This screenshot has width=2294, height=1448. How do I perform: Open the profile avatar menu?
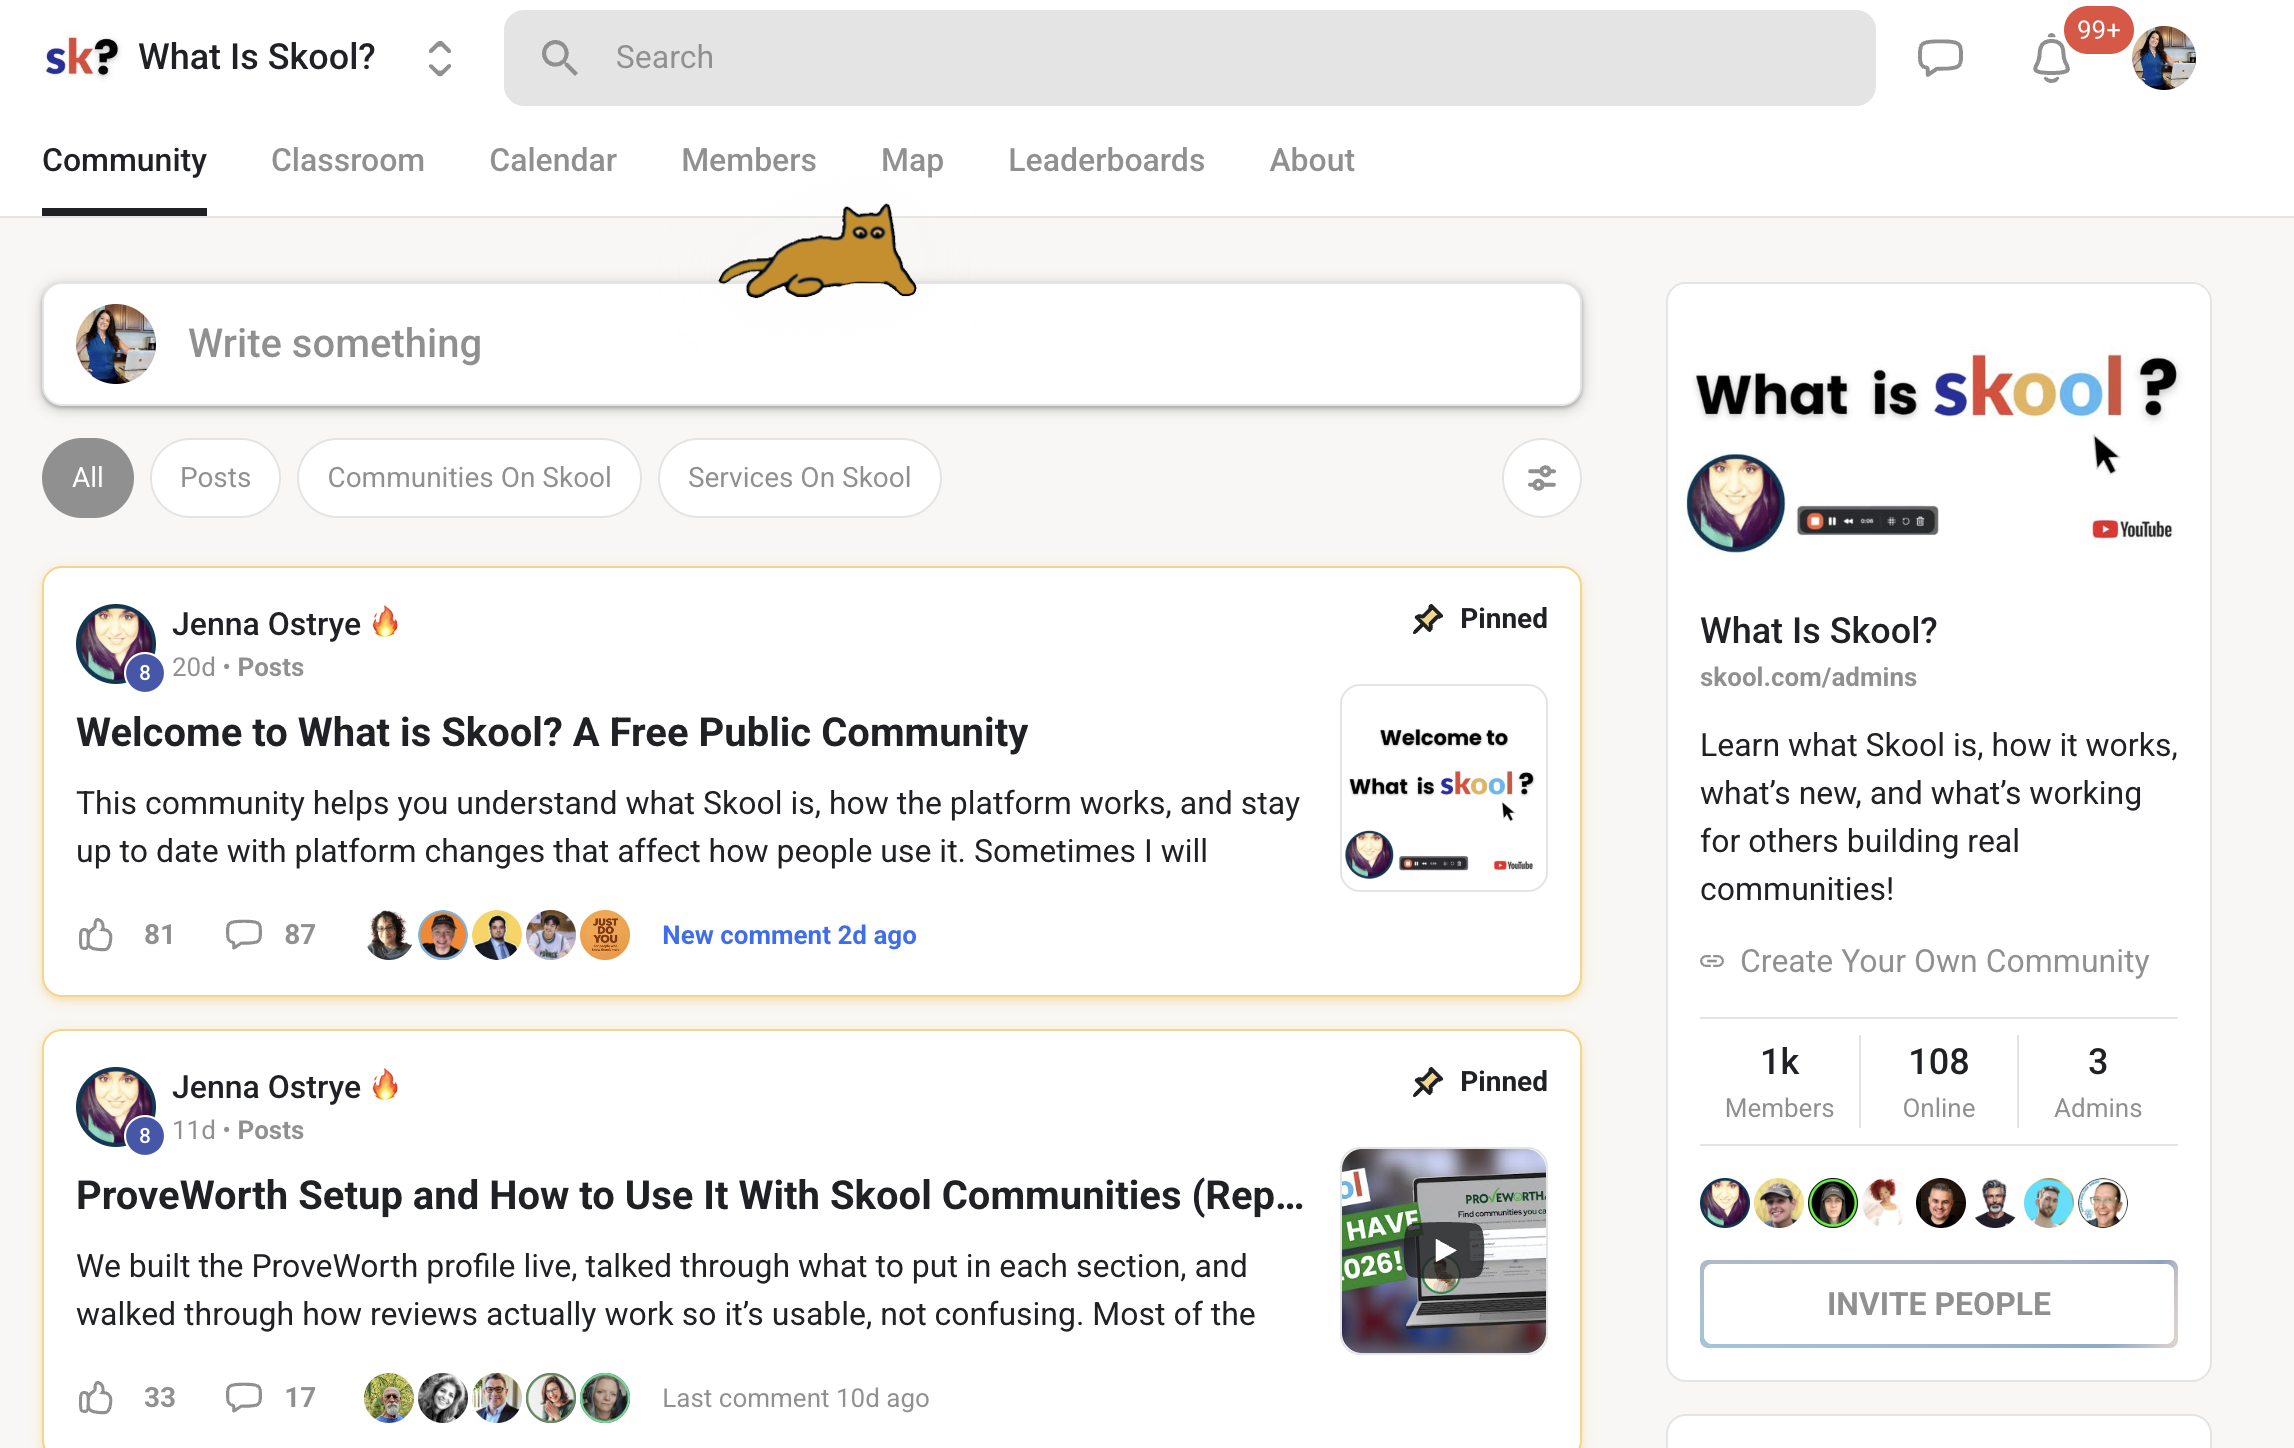click(x=2163, y=58)
